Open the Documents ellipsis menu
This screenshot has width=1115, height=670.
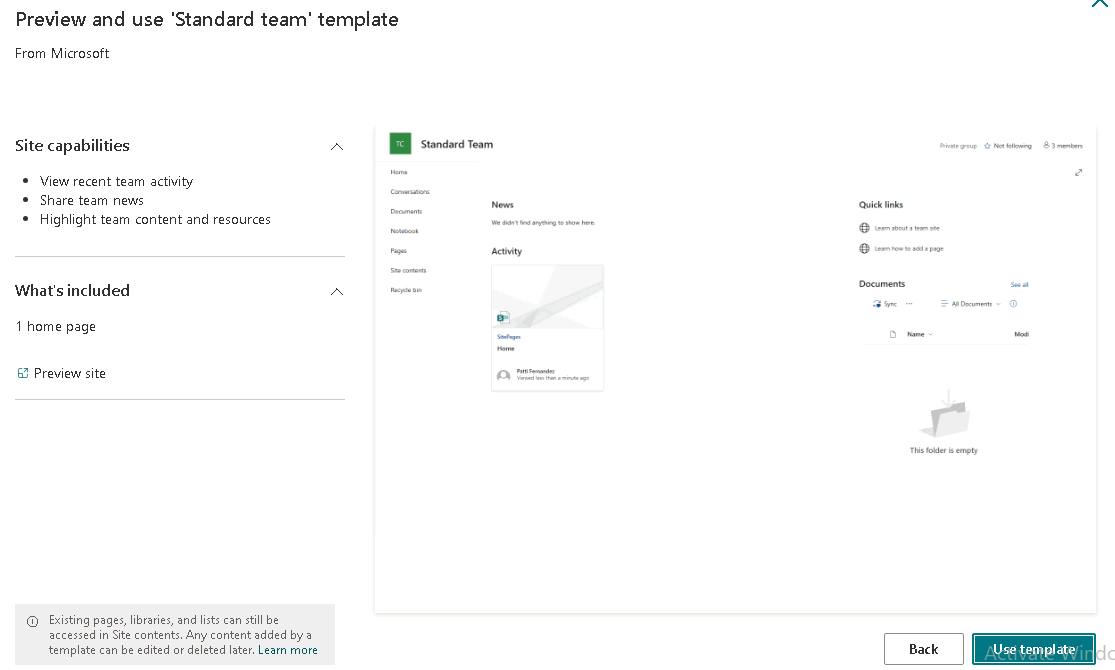click(909, 304)
